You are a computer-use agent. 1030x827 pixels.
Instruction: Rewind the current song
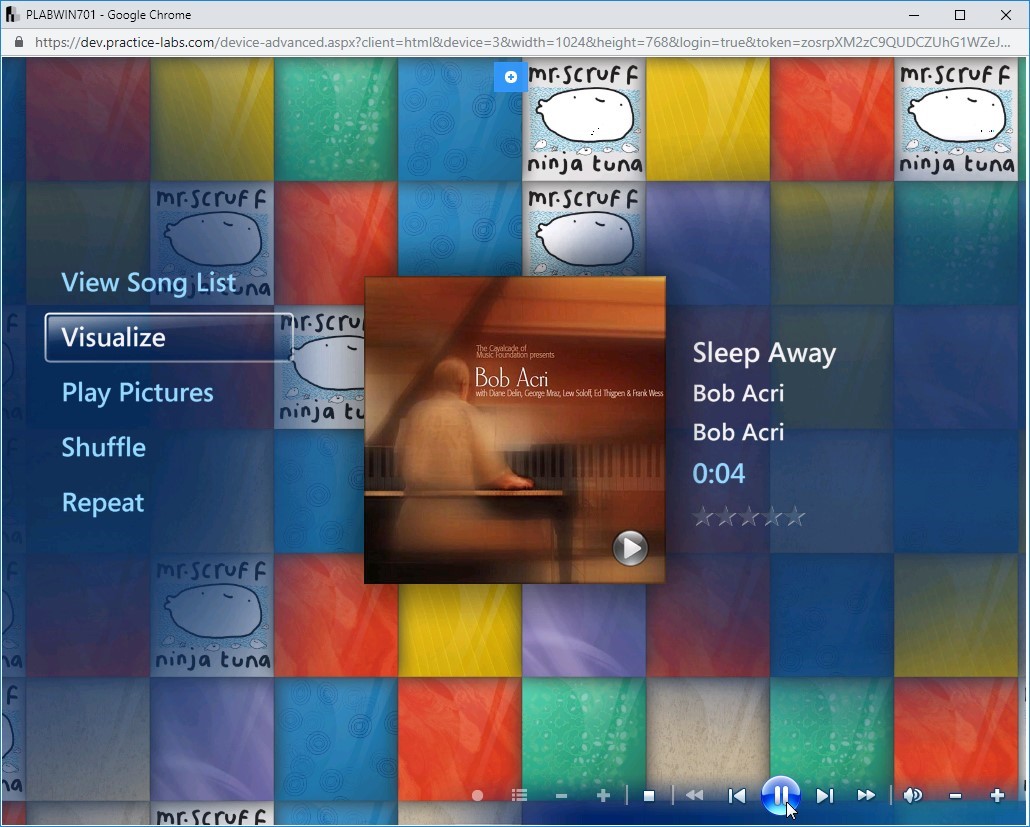(694, 795)
